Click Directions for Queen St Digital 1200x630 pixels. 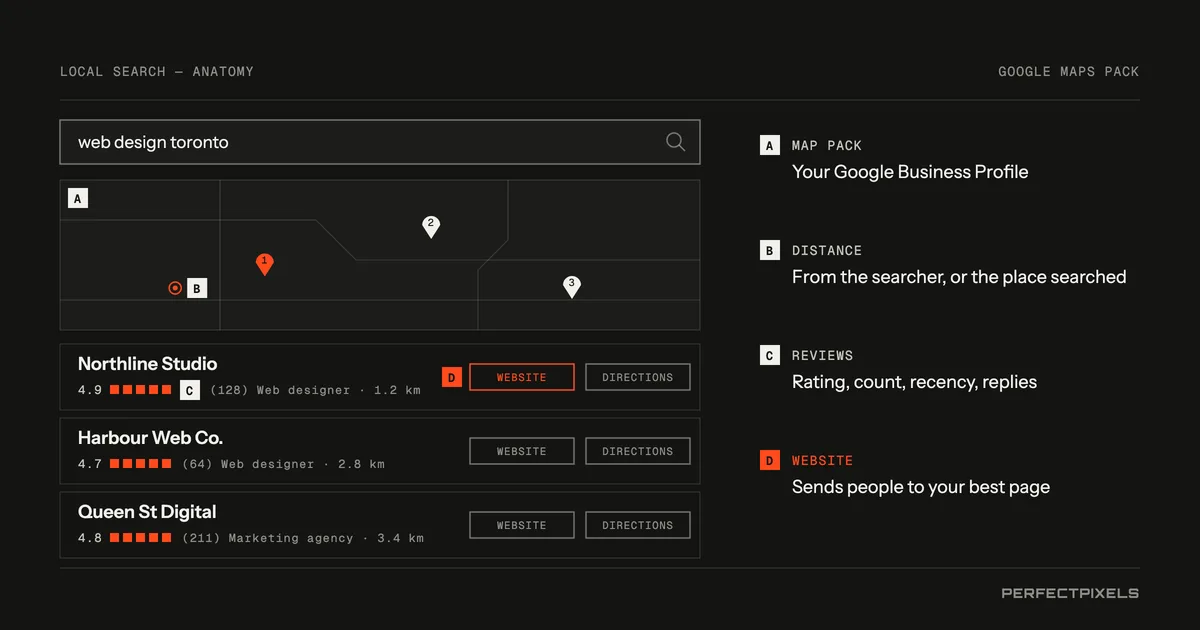(638, 525)
